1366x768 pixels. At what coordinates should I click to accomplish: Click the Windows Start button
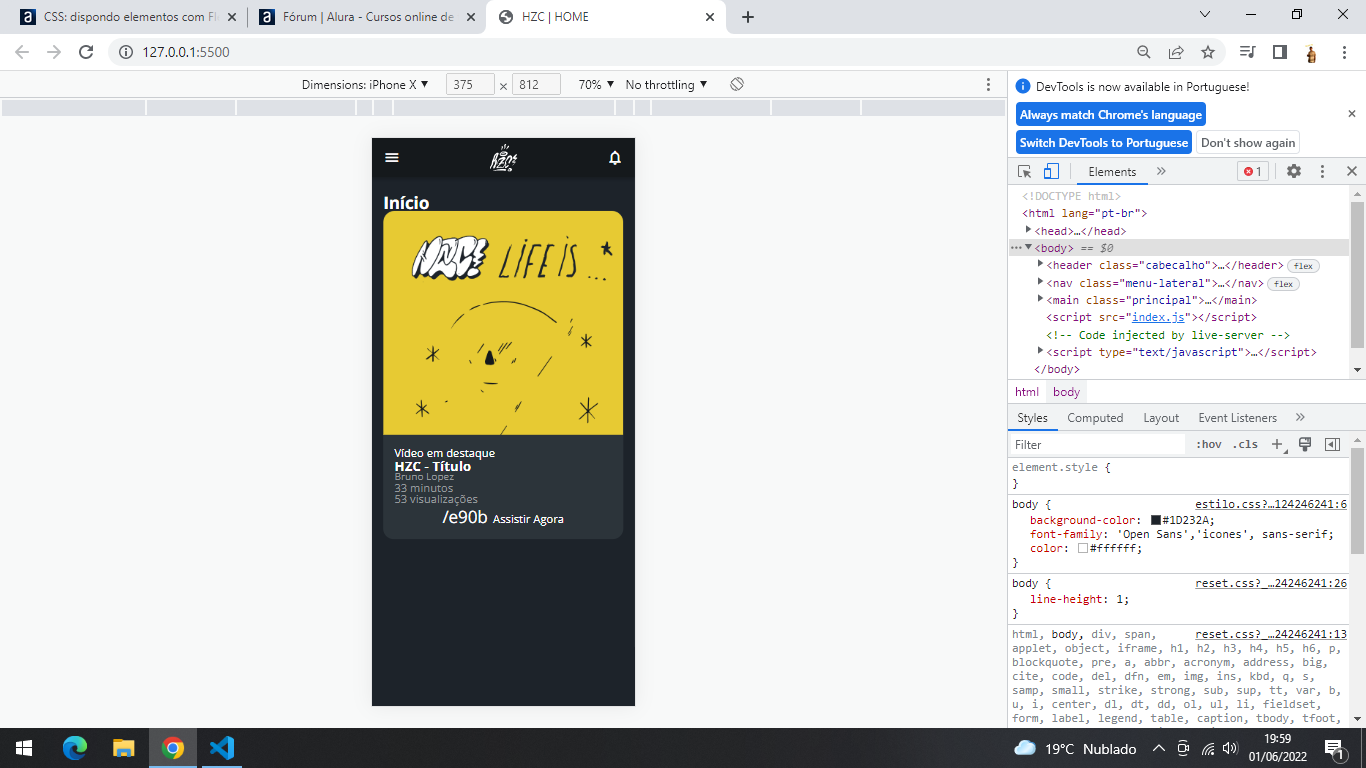[x=24, y=748]
